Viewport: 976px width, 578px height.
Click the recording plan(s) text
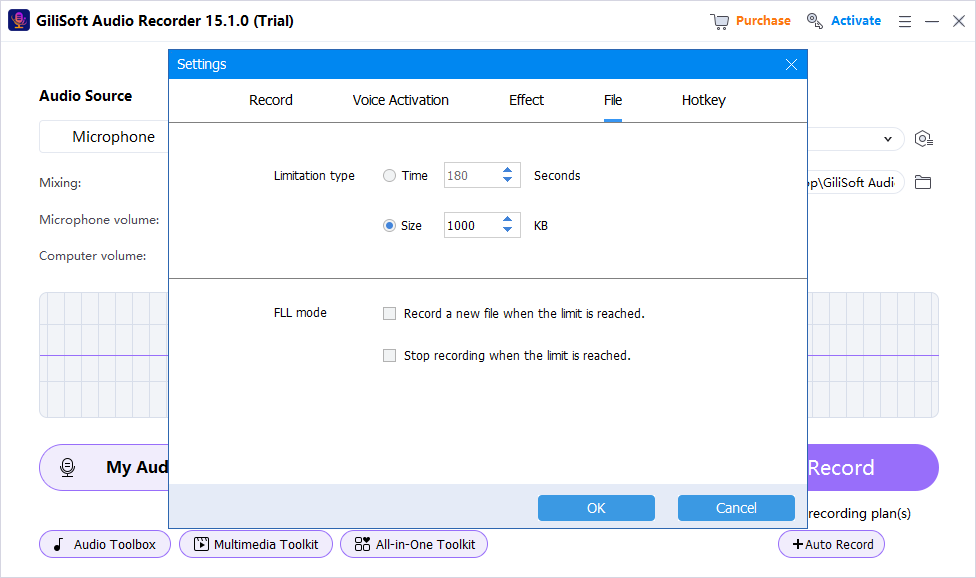(859, 513)
